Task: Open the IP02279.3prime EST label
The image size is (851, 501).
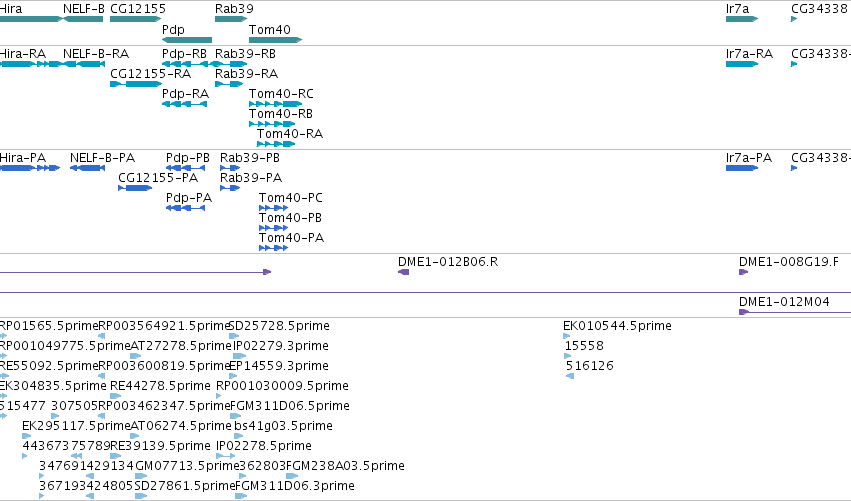Action: 280,346
